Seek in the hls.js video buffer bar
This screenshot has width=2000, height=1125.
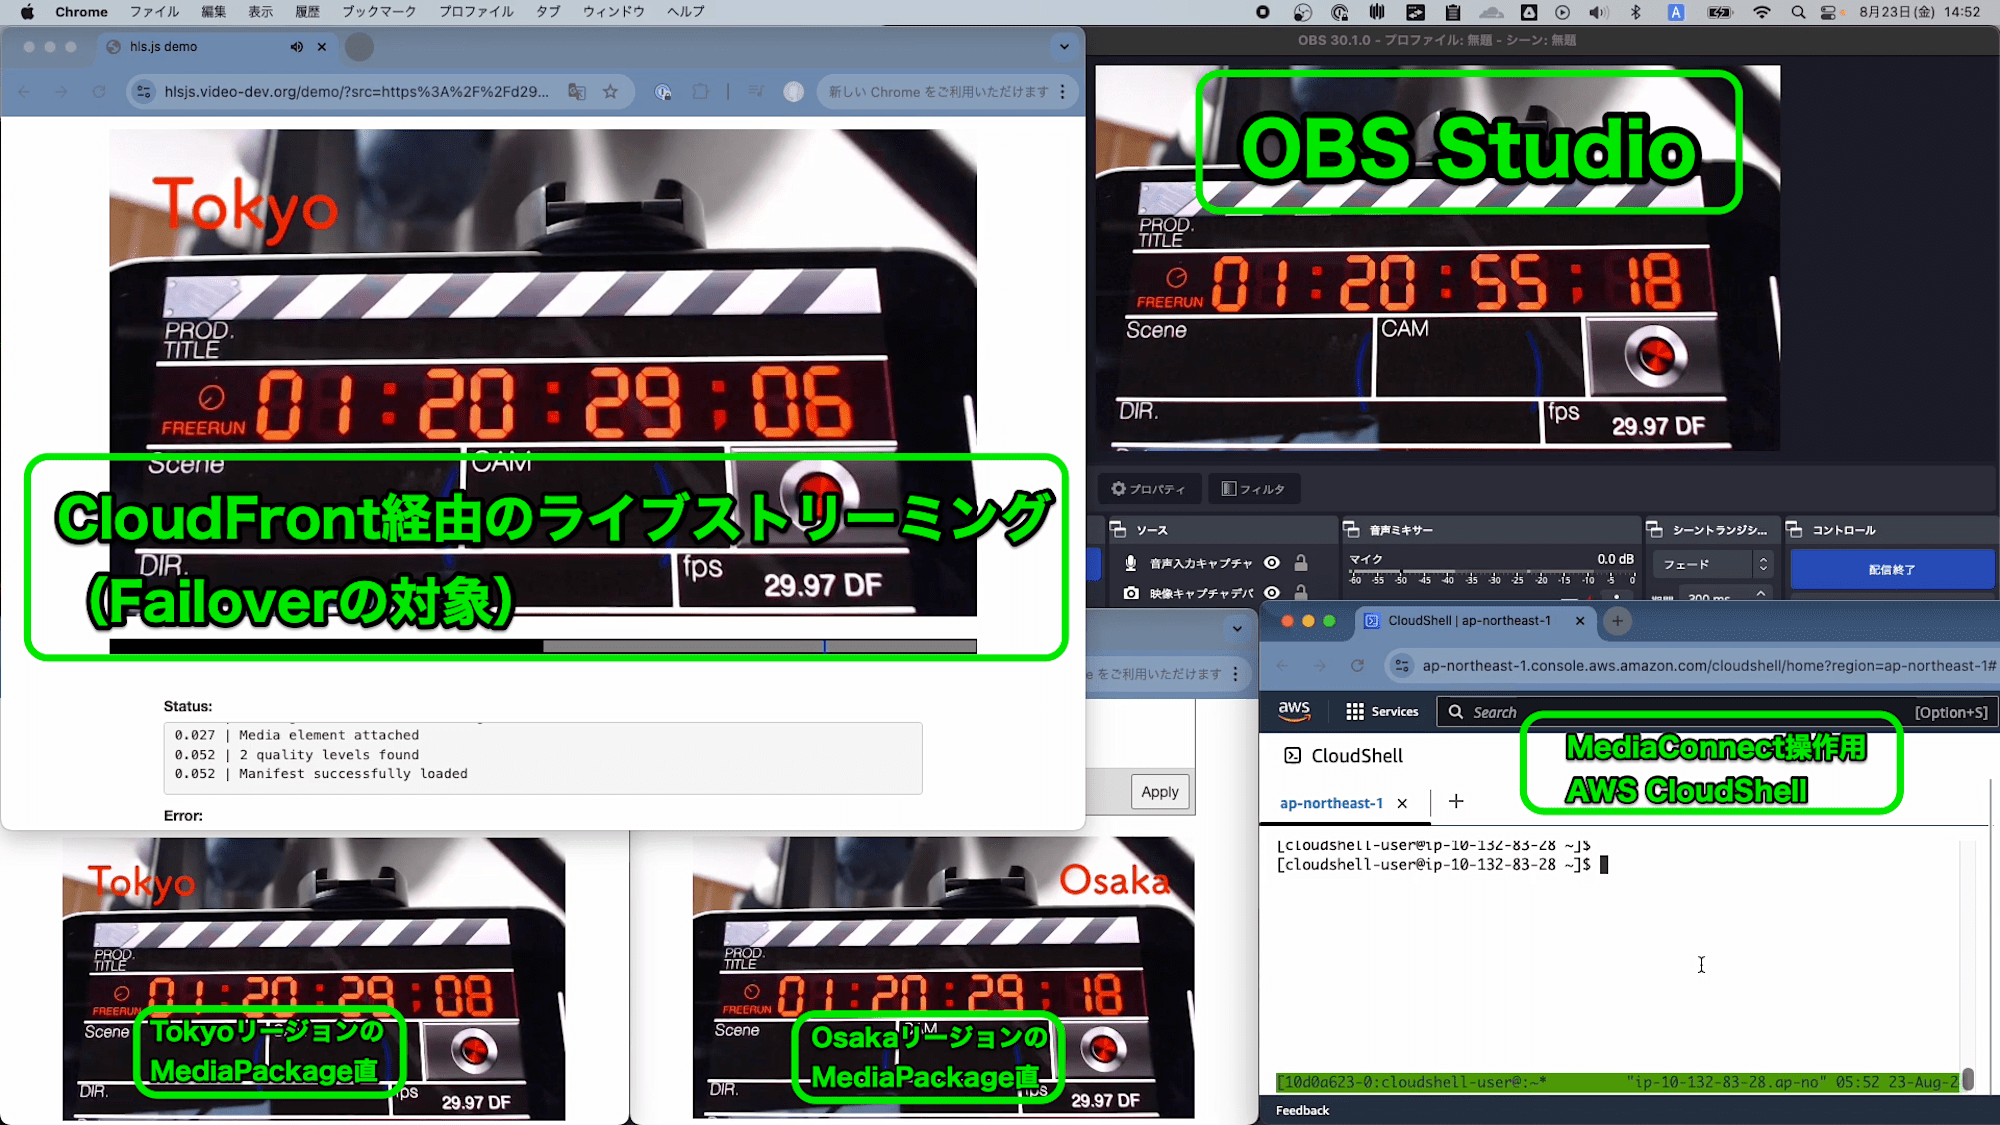(x=543, y=646)
